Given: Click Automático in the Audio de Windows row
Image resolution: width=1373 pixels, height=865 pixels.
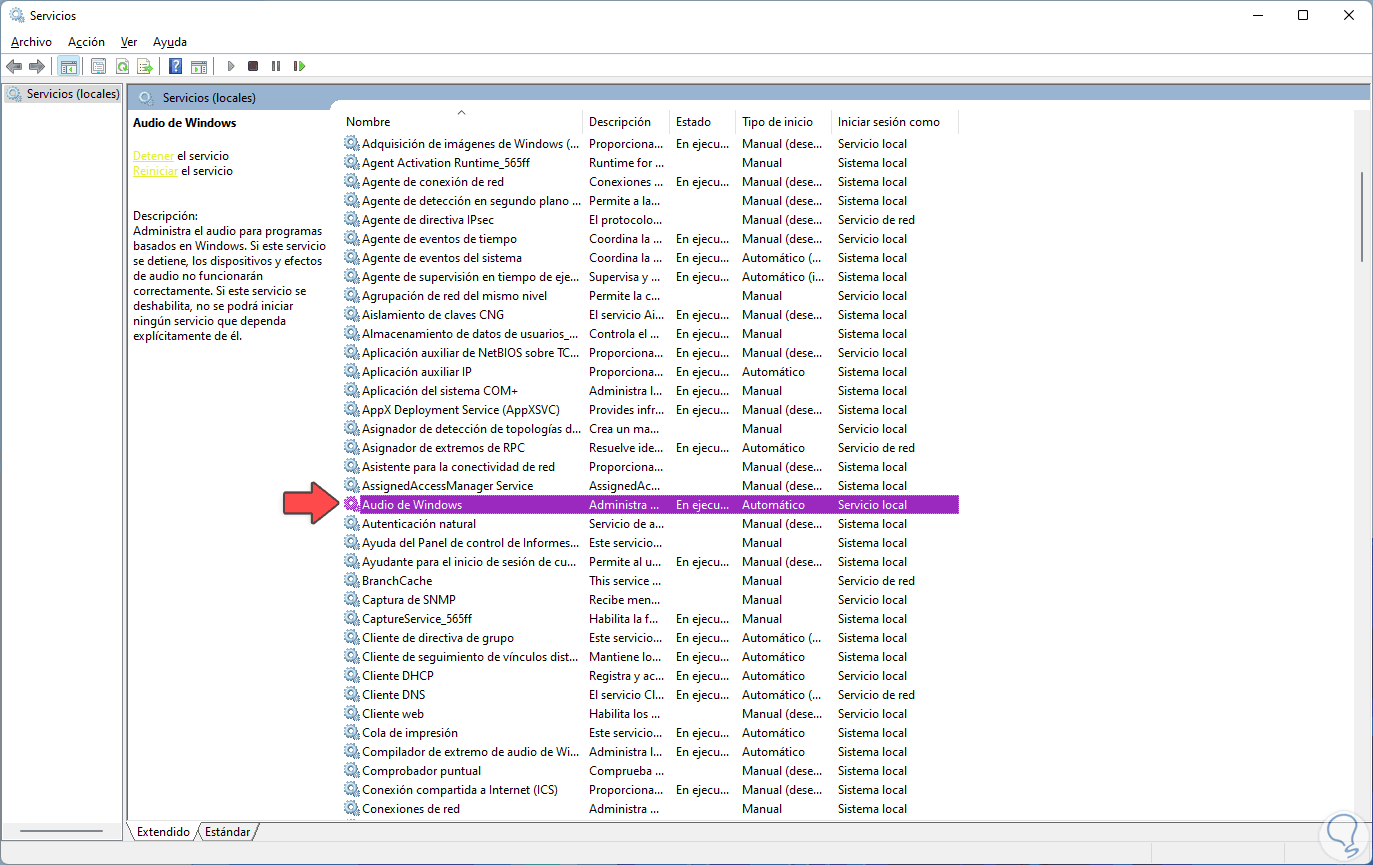Looking at the screenshot, I should coord(773,505).
